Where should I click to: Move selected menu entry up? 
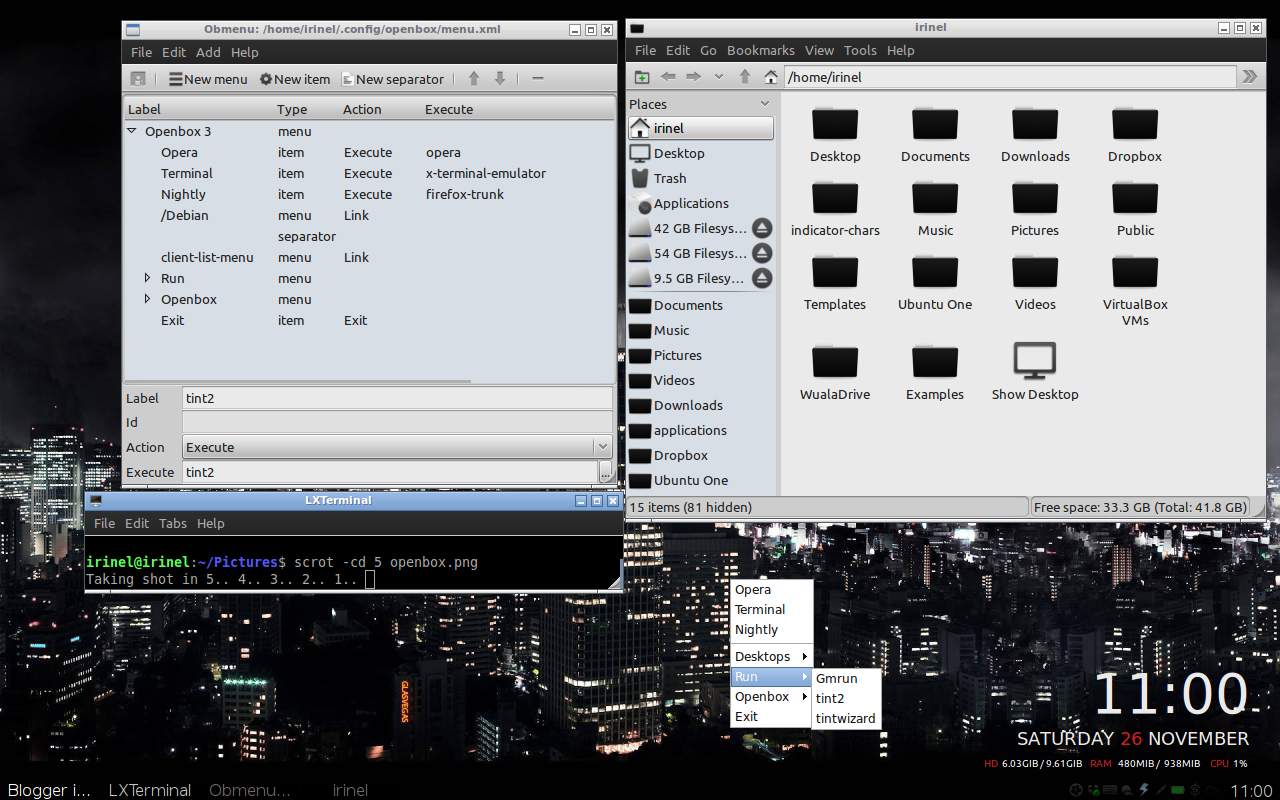tap(473, 79)
